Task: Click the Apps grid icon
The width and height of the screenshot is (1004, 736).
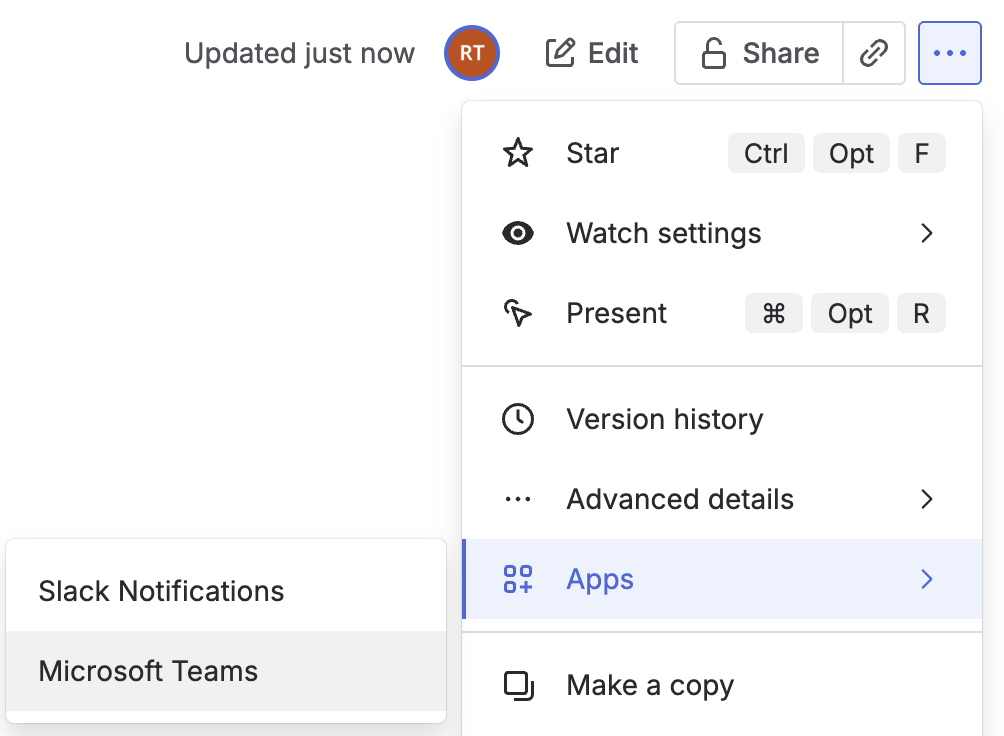Action: pyautogui.click(x=517, y=579)
